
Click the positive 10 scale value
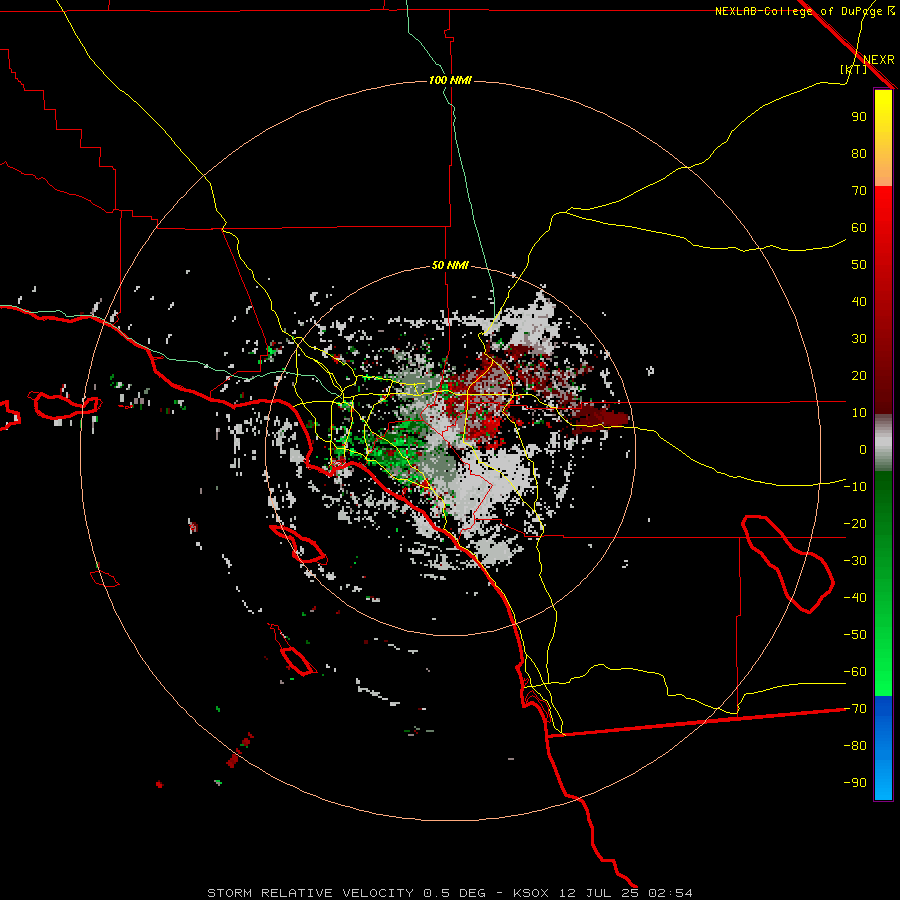point(859,413)
